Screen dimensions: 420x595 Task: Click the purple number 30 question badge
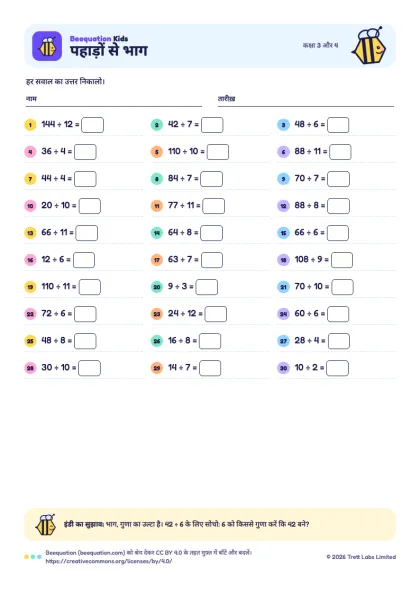point(283,368)
